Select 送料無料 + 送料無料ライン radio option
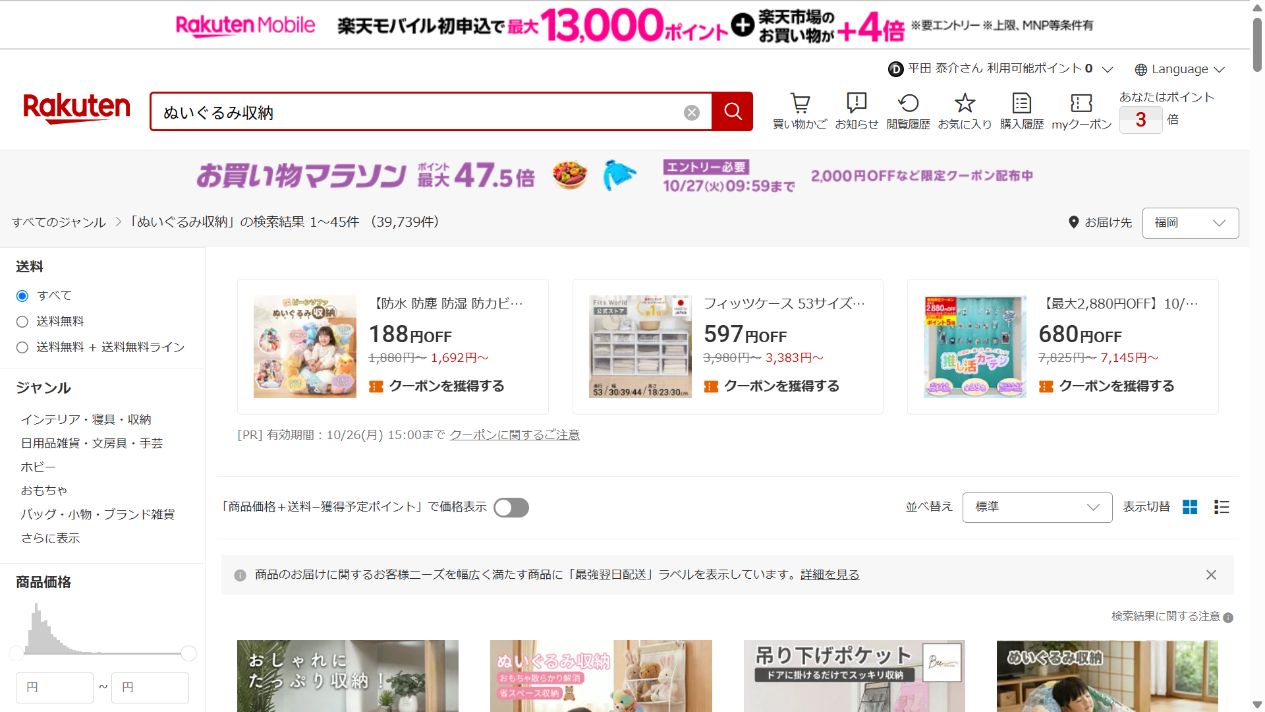 (x=22, y=348)
